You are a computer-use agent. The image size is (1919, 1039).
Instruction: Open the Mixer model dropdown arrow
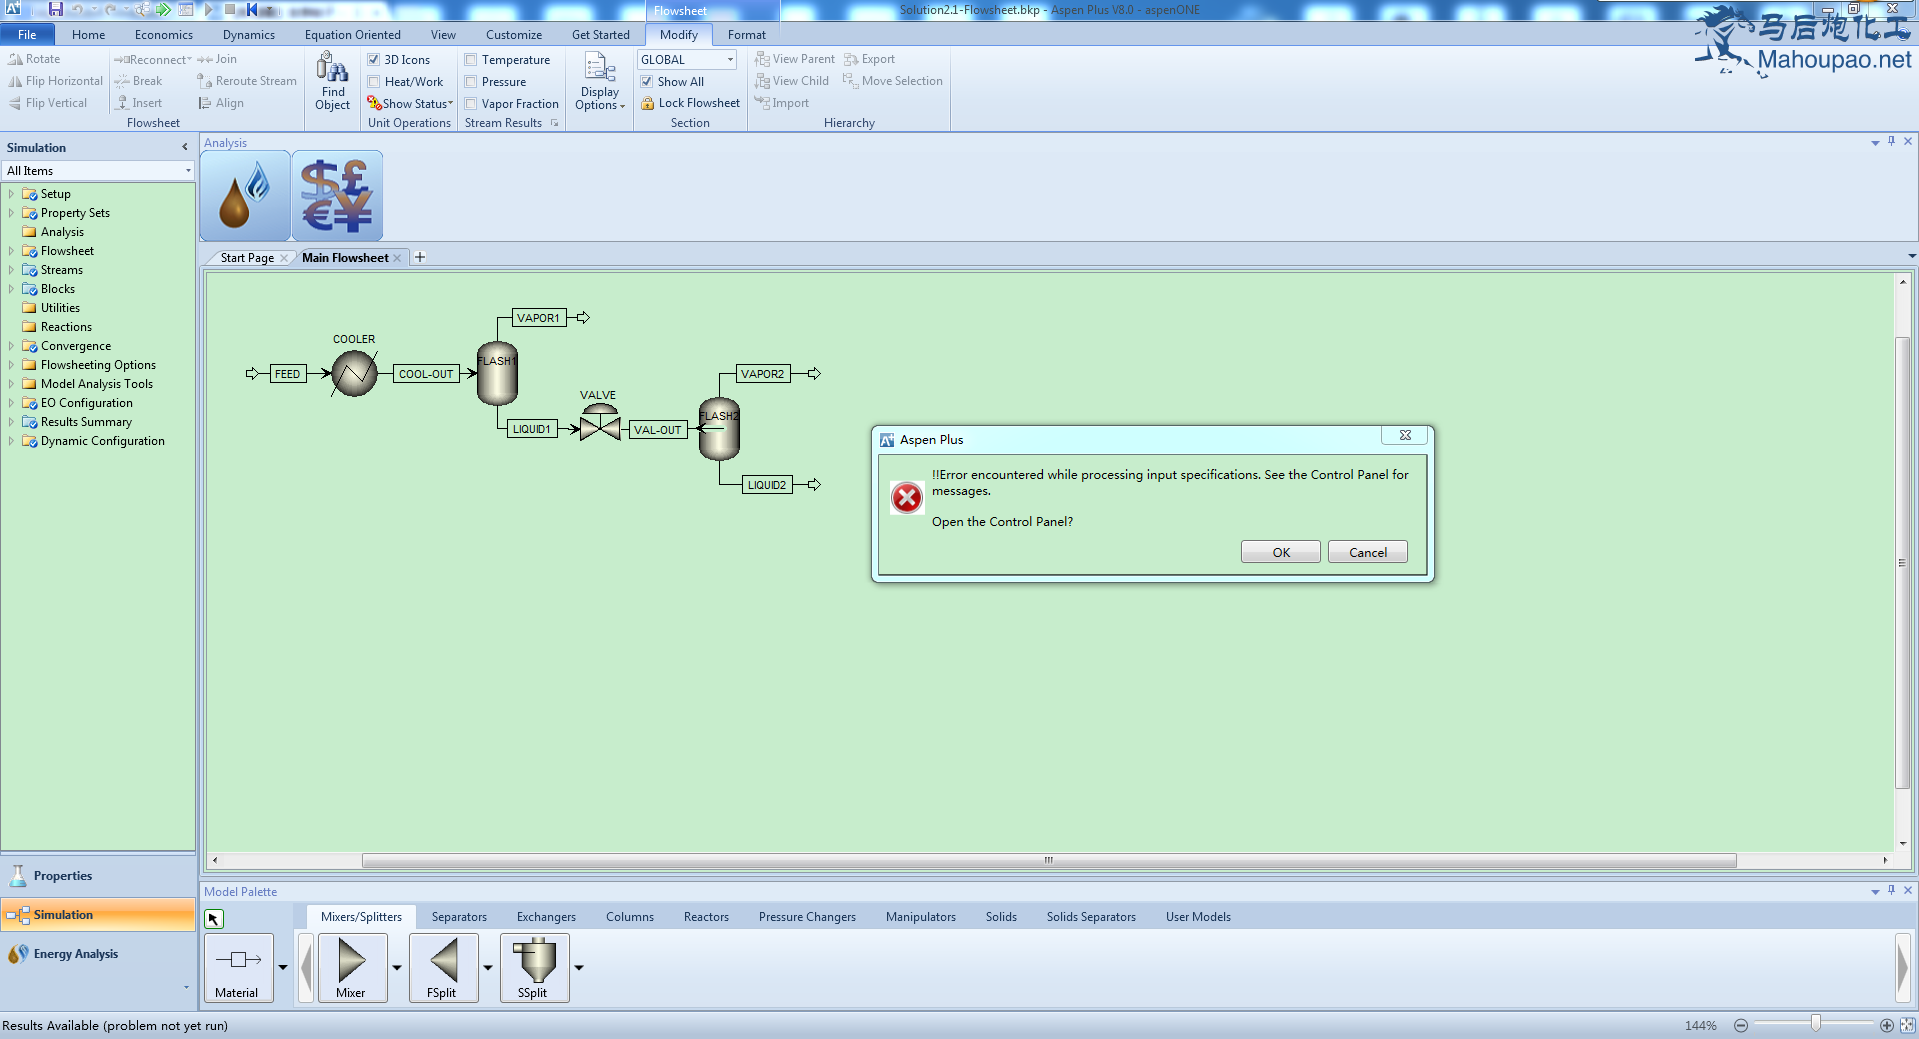pos(397,968)
